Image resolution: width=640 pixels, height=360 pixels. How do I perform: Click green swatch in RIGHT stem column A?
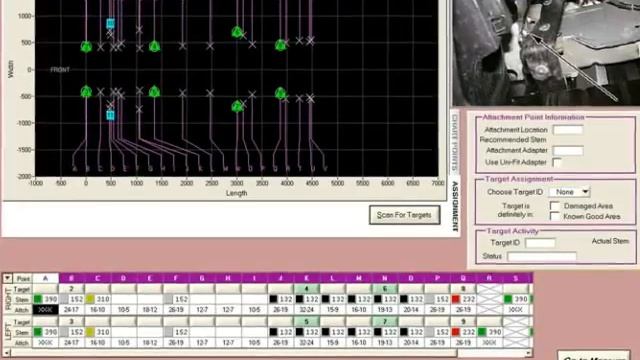(x=38, y=299)
